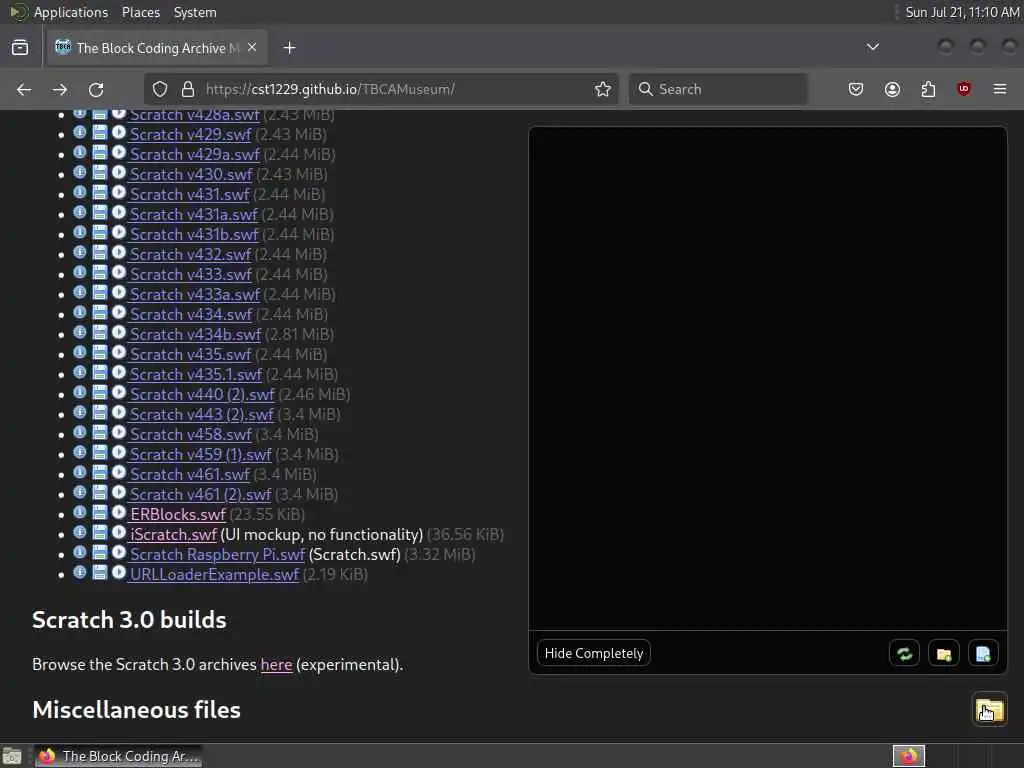Click the play icon for Scratch v435.swf

pyautogui.click(x=119, y=353)
